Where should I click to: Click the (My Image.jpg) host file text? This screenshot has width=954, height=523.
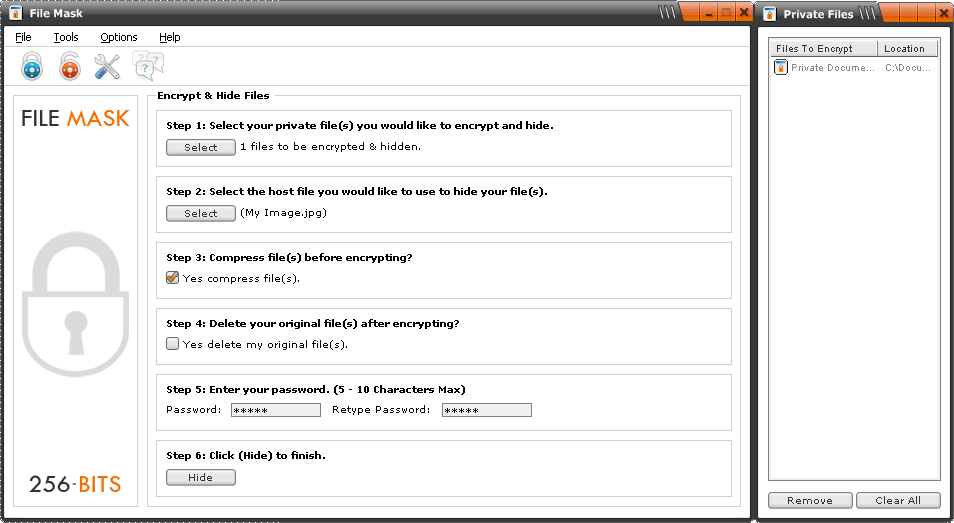click(x=284, y=212)
